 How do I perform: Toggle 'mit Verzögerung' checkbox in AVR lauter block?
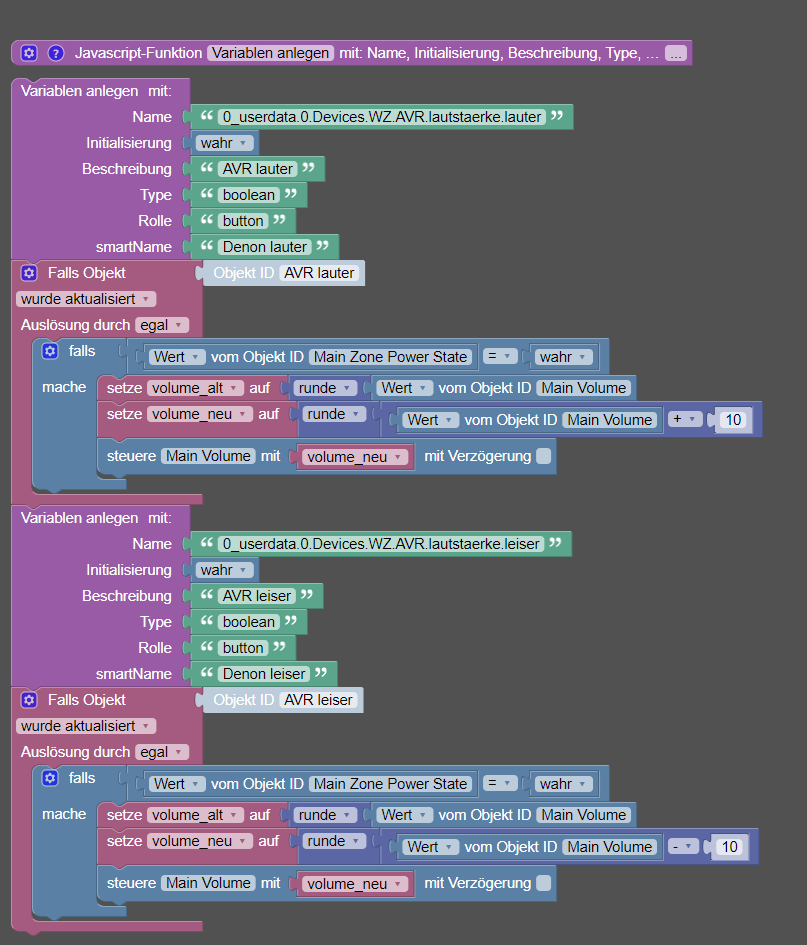click(544, 456)
